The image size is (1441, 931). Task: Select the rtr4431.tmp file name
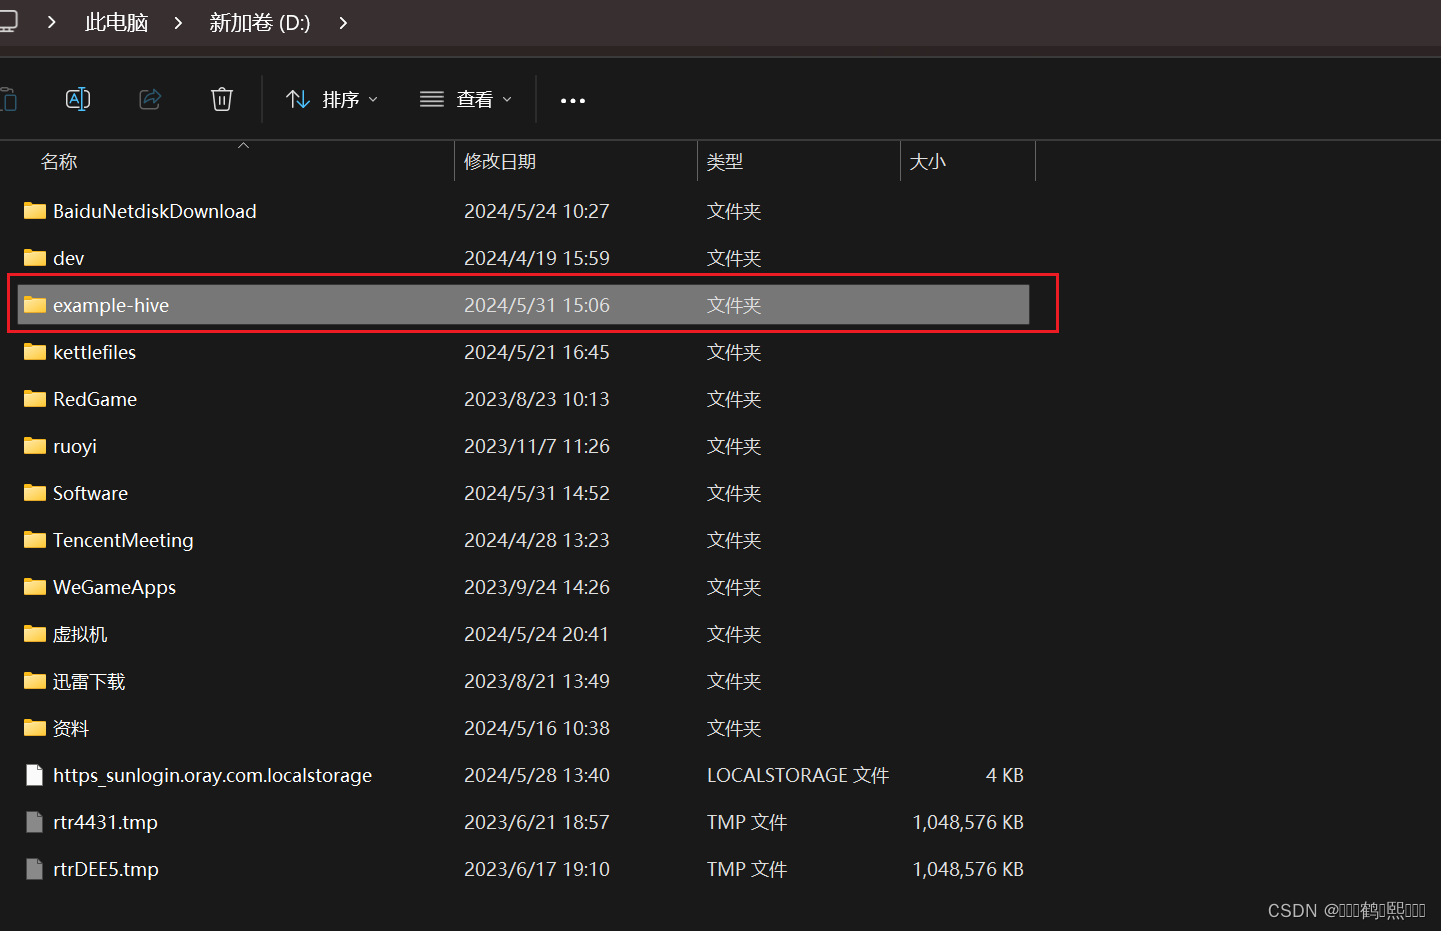(x=105, y=822)
